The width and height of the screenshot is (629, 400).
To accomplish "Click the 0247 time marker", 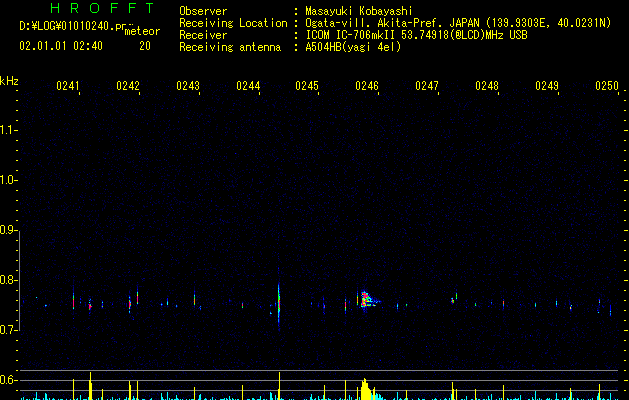I will pyautogui.click(x=427, y=86).
